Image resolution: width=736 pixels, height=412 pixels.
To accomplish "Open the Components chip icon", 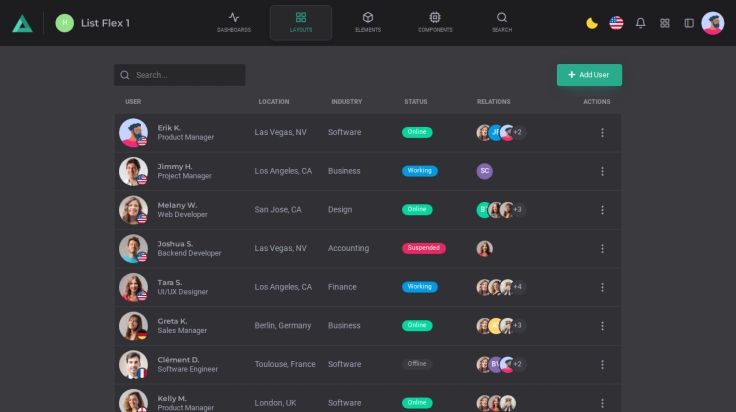I will (x=435, y=22).
